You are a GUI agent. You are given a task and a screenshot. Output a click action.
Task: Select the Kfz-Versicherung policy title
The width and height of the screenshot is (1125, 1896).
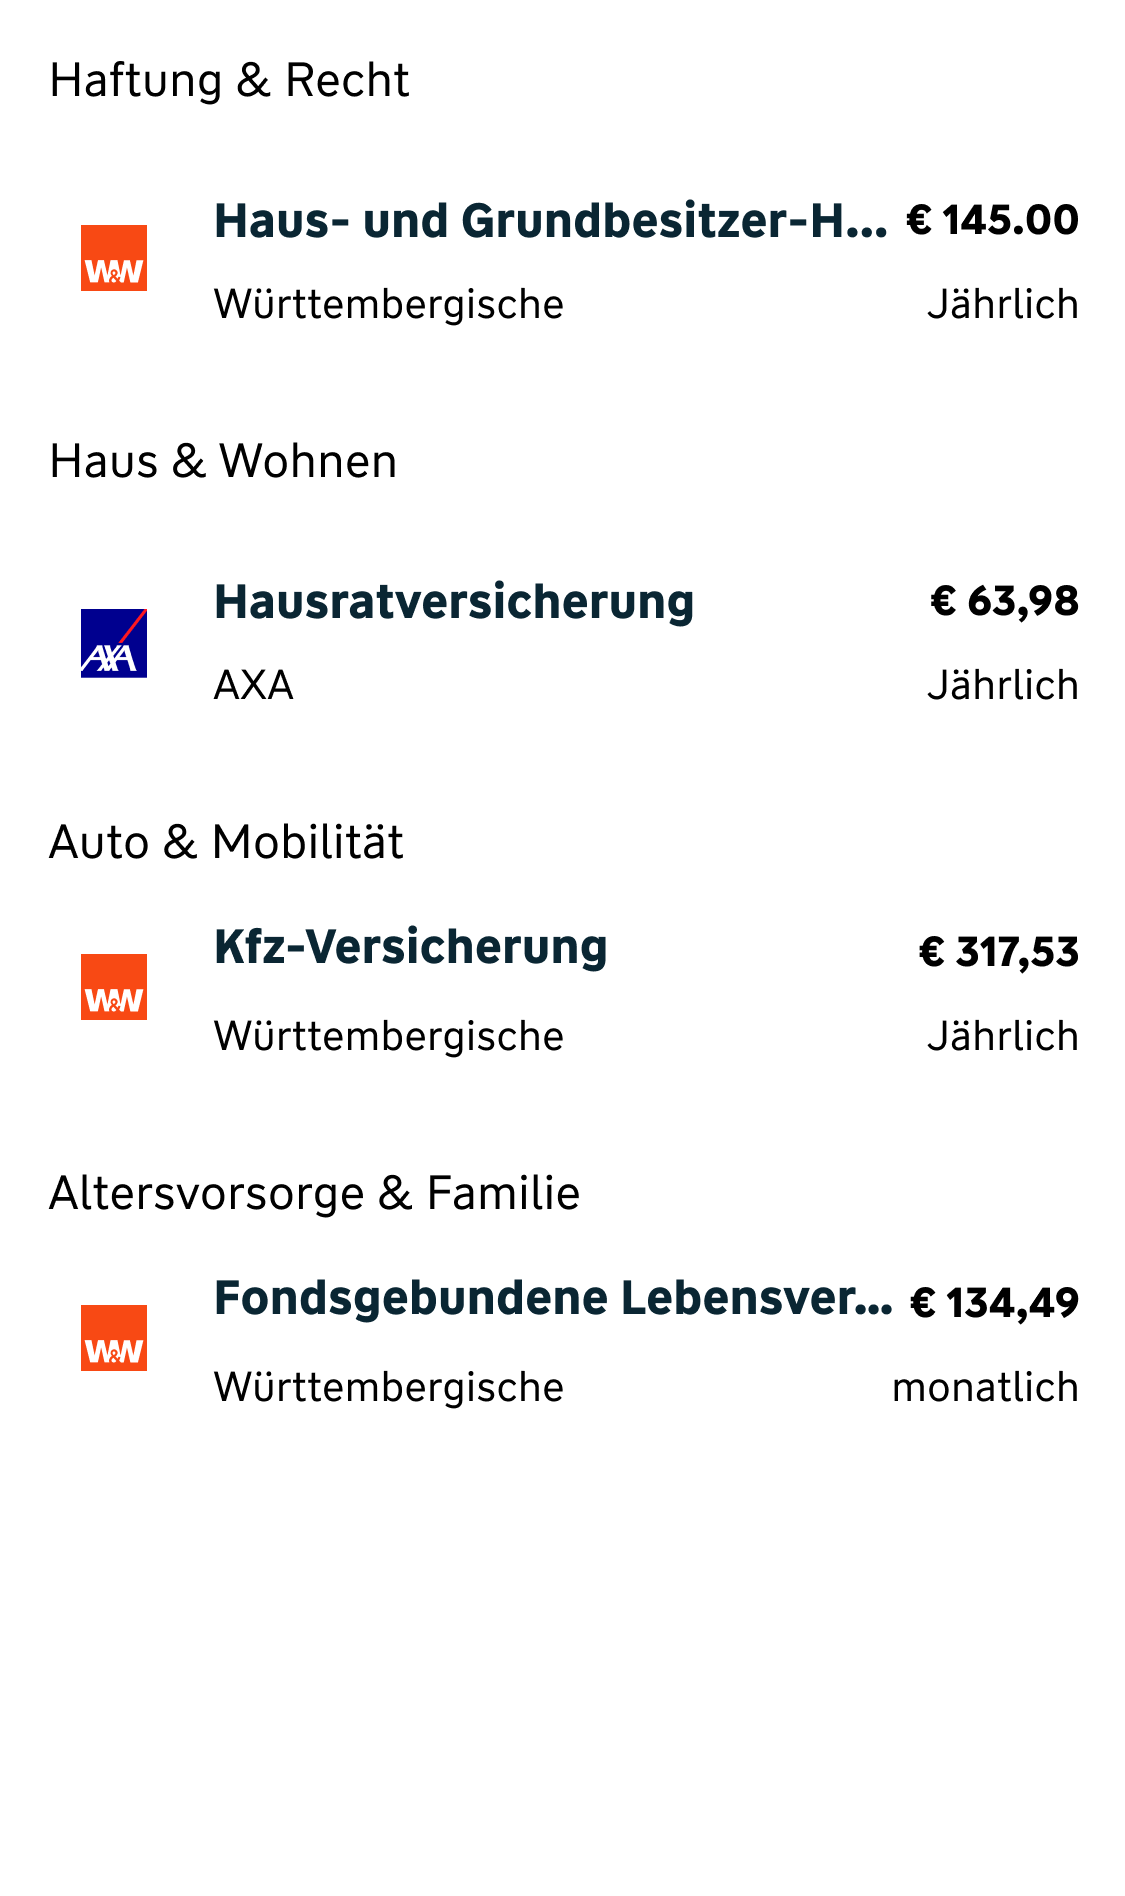pos(411,947)
